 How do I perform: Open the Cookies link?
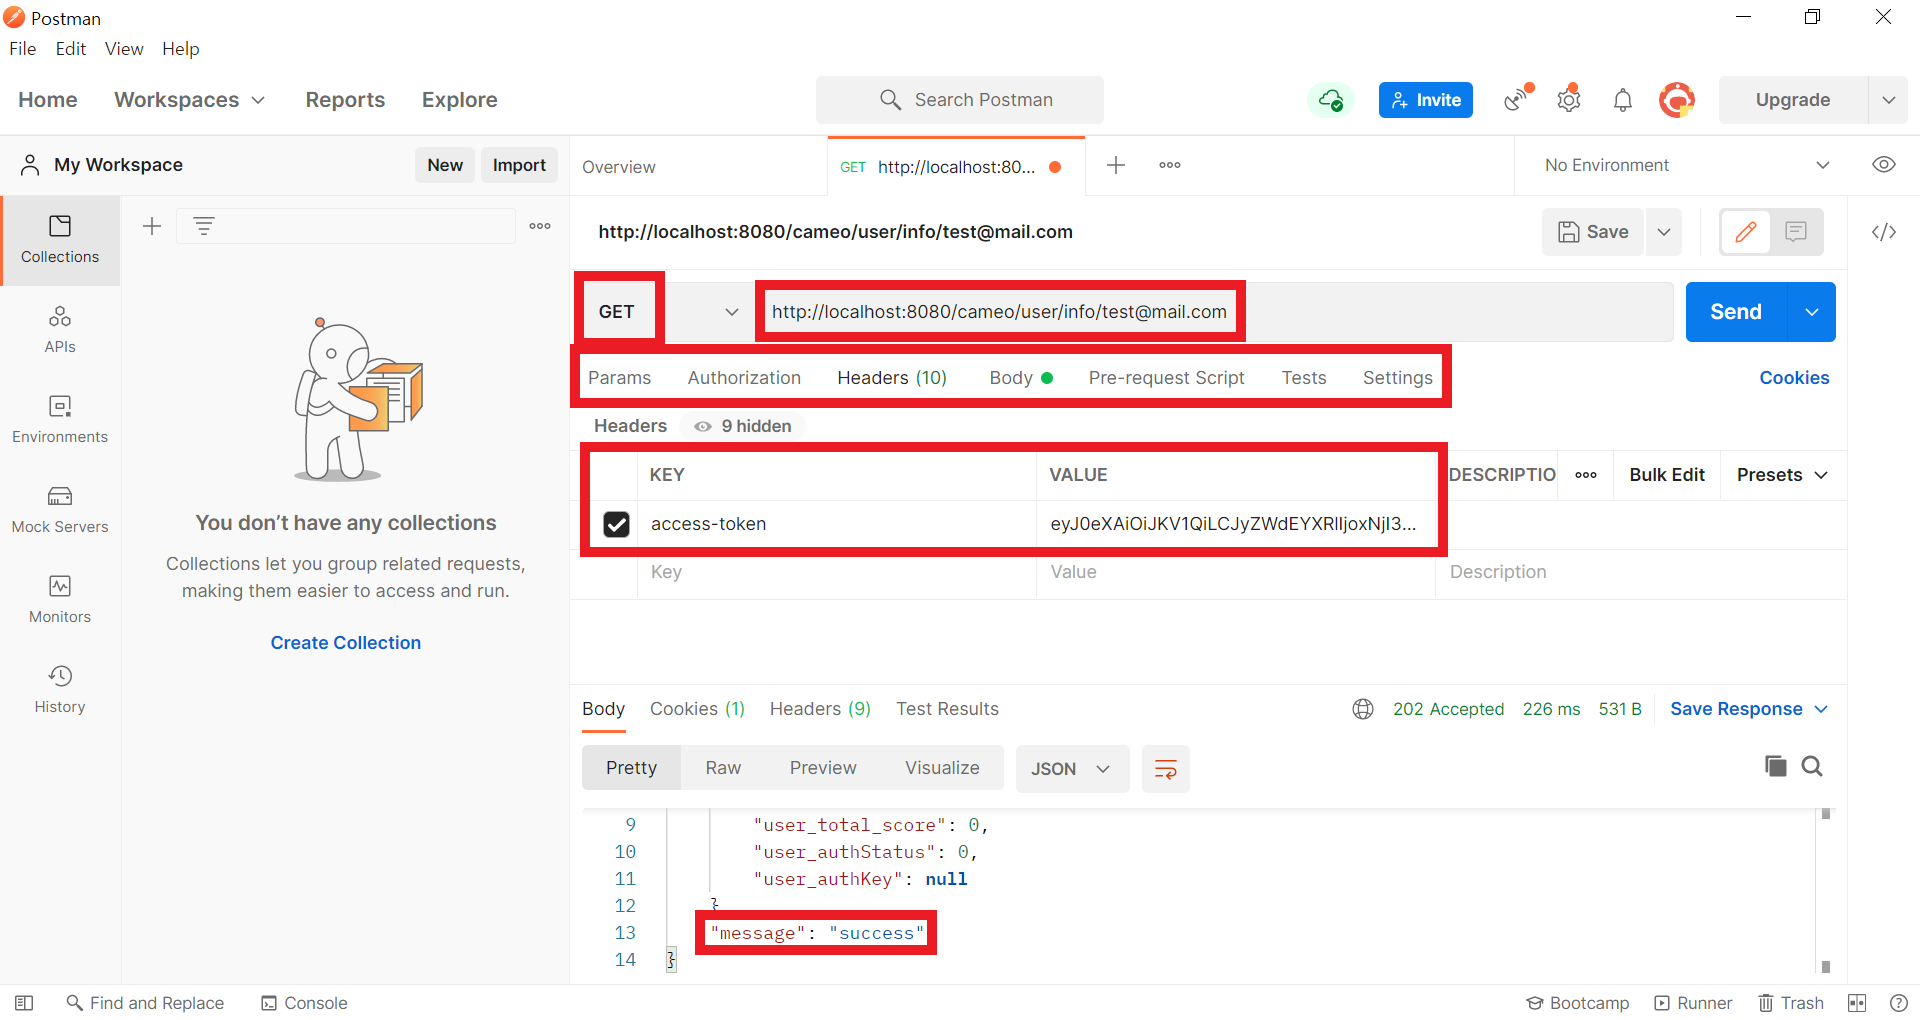click(x=1794, y=378)
